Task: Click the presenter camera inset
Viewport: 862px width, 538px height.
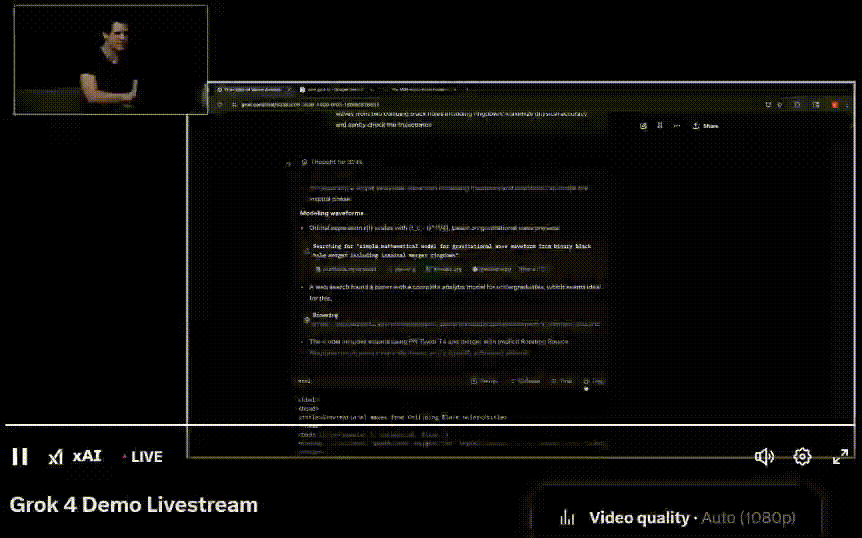Action: [x=110, y=60]
